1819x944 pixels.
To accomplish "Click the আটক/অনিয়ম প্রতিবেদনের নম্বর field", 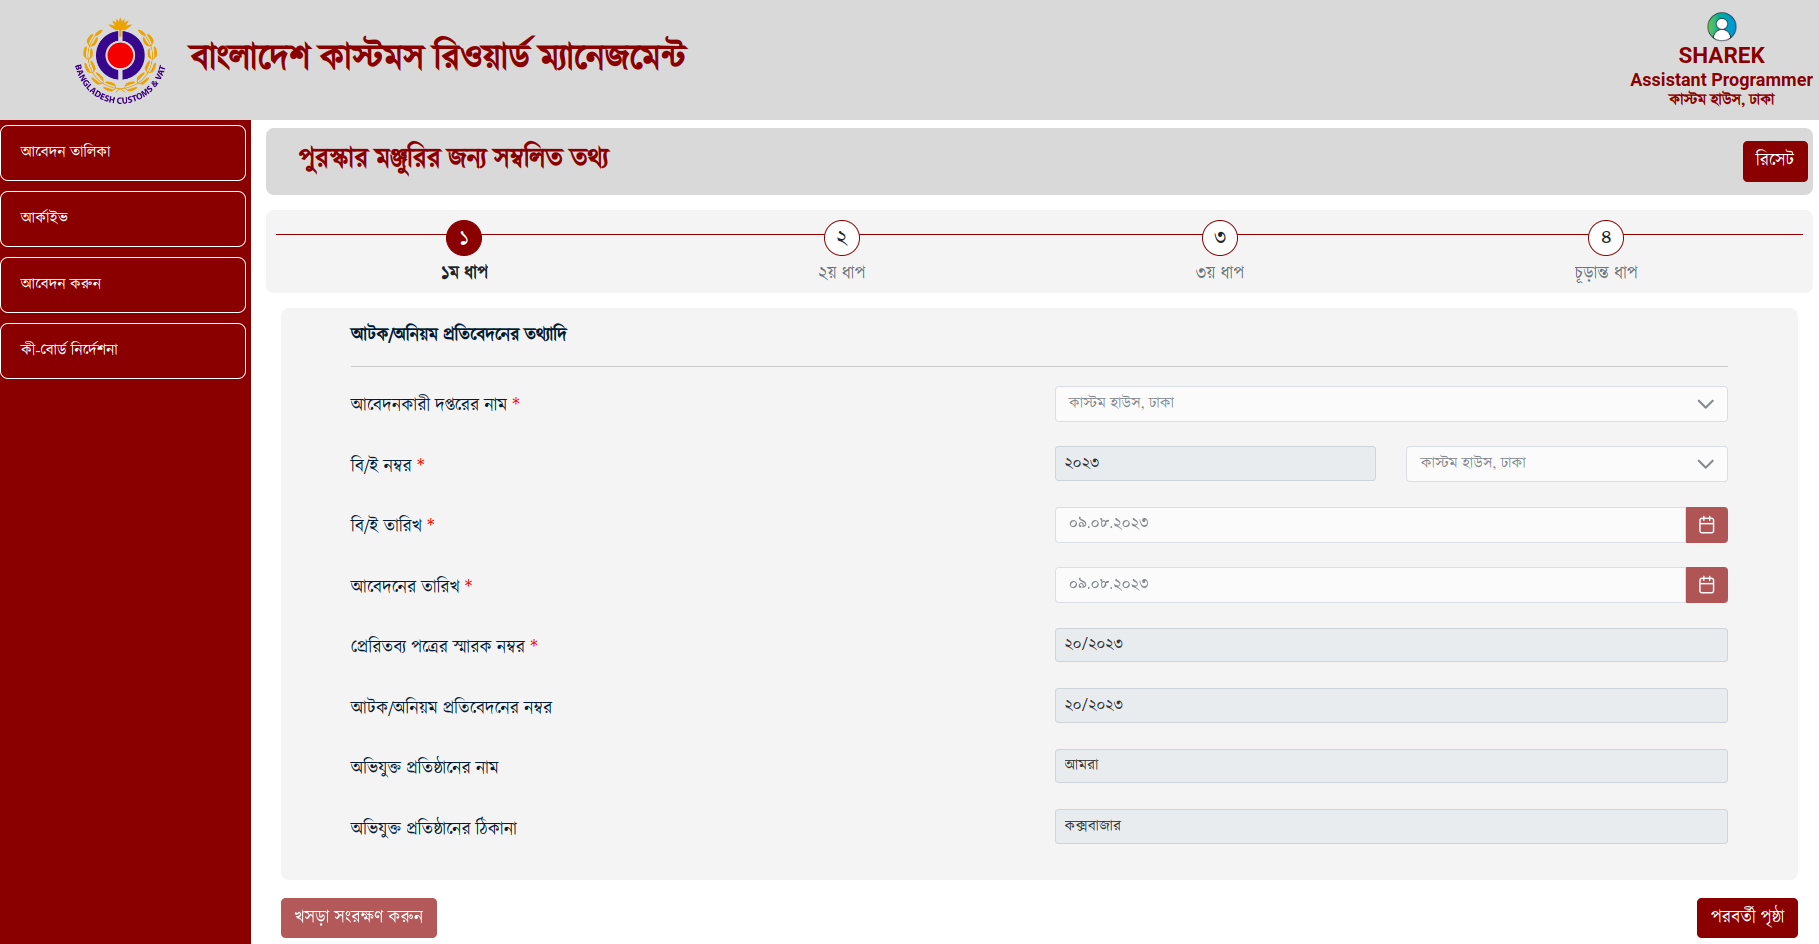I will click(x=1391, y=706).
